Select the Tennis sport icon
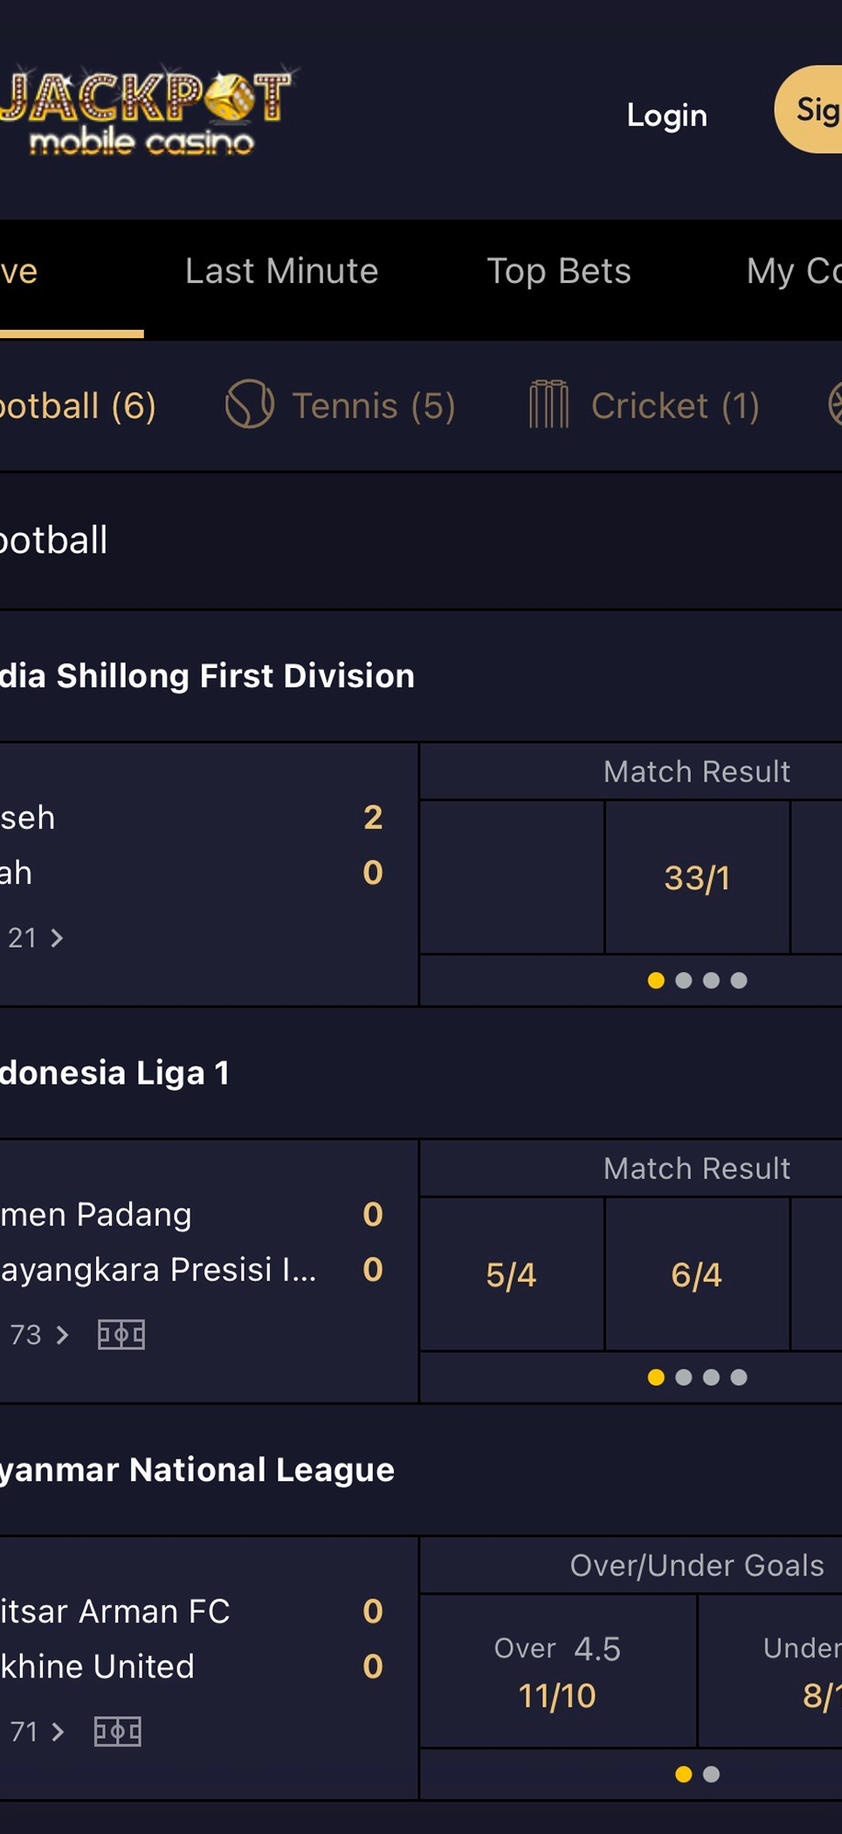 click(x=249, y=405)
